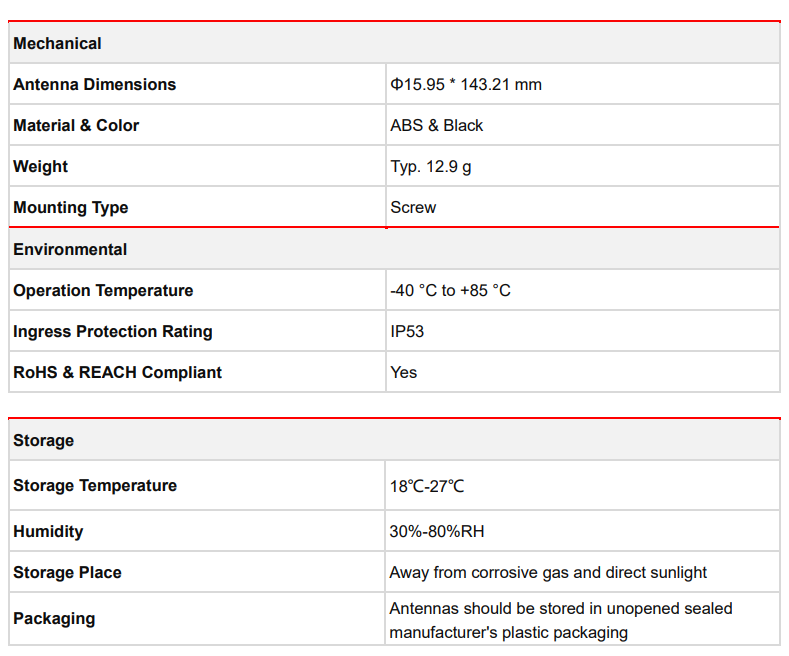
Task: Click the Φ15.95 * 143.21 mm value
Action: pos(465,85)
